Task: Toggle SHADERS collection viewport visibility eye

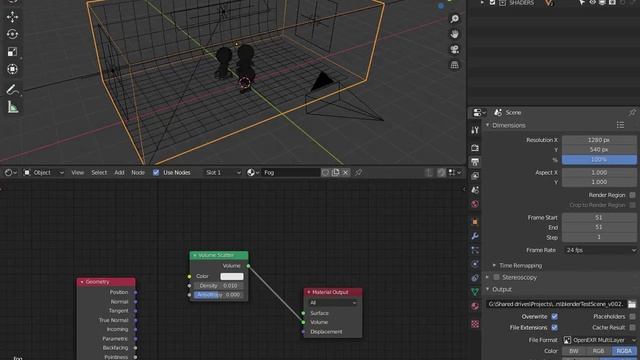Action: (x=592, y=3)
